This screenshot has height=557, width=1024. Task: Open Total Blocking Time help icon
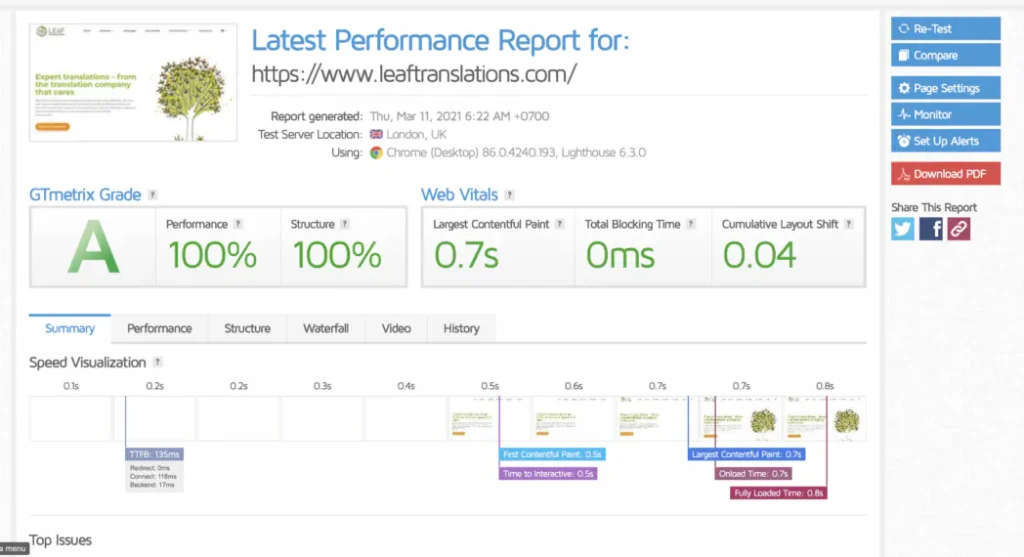click(691, 224)
